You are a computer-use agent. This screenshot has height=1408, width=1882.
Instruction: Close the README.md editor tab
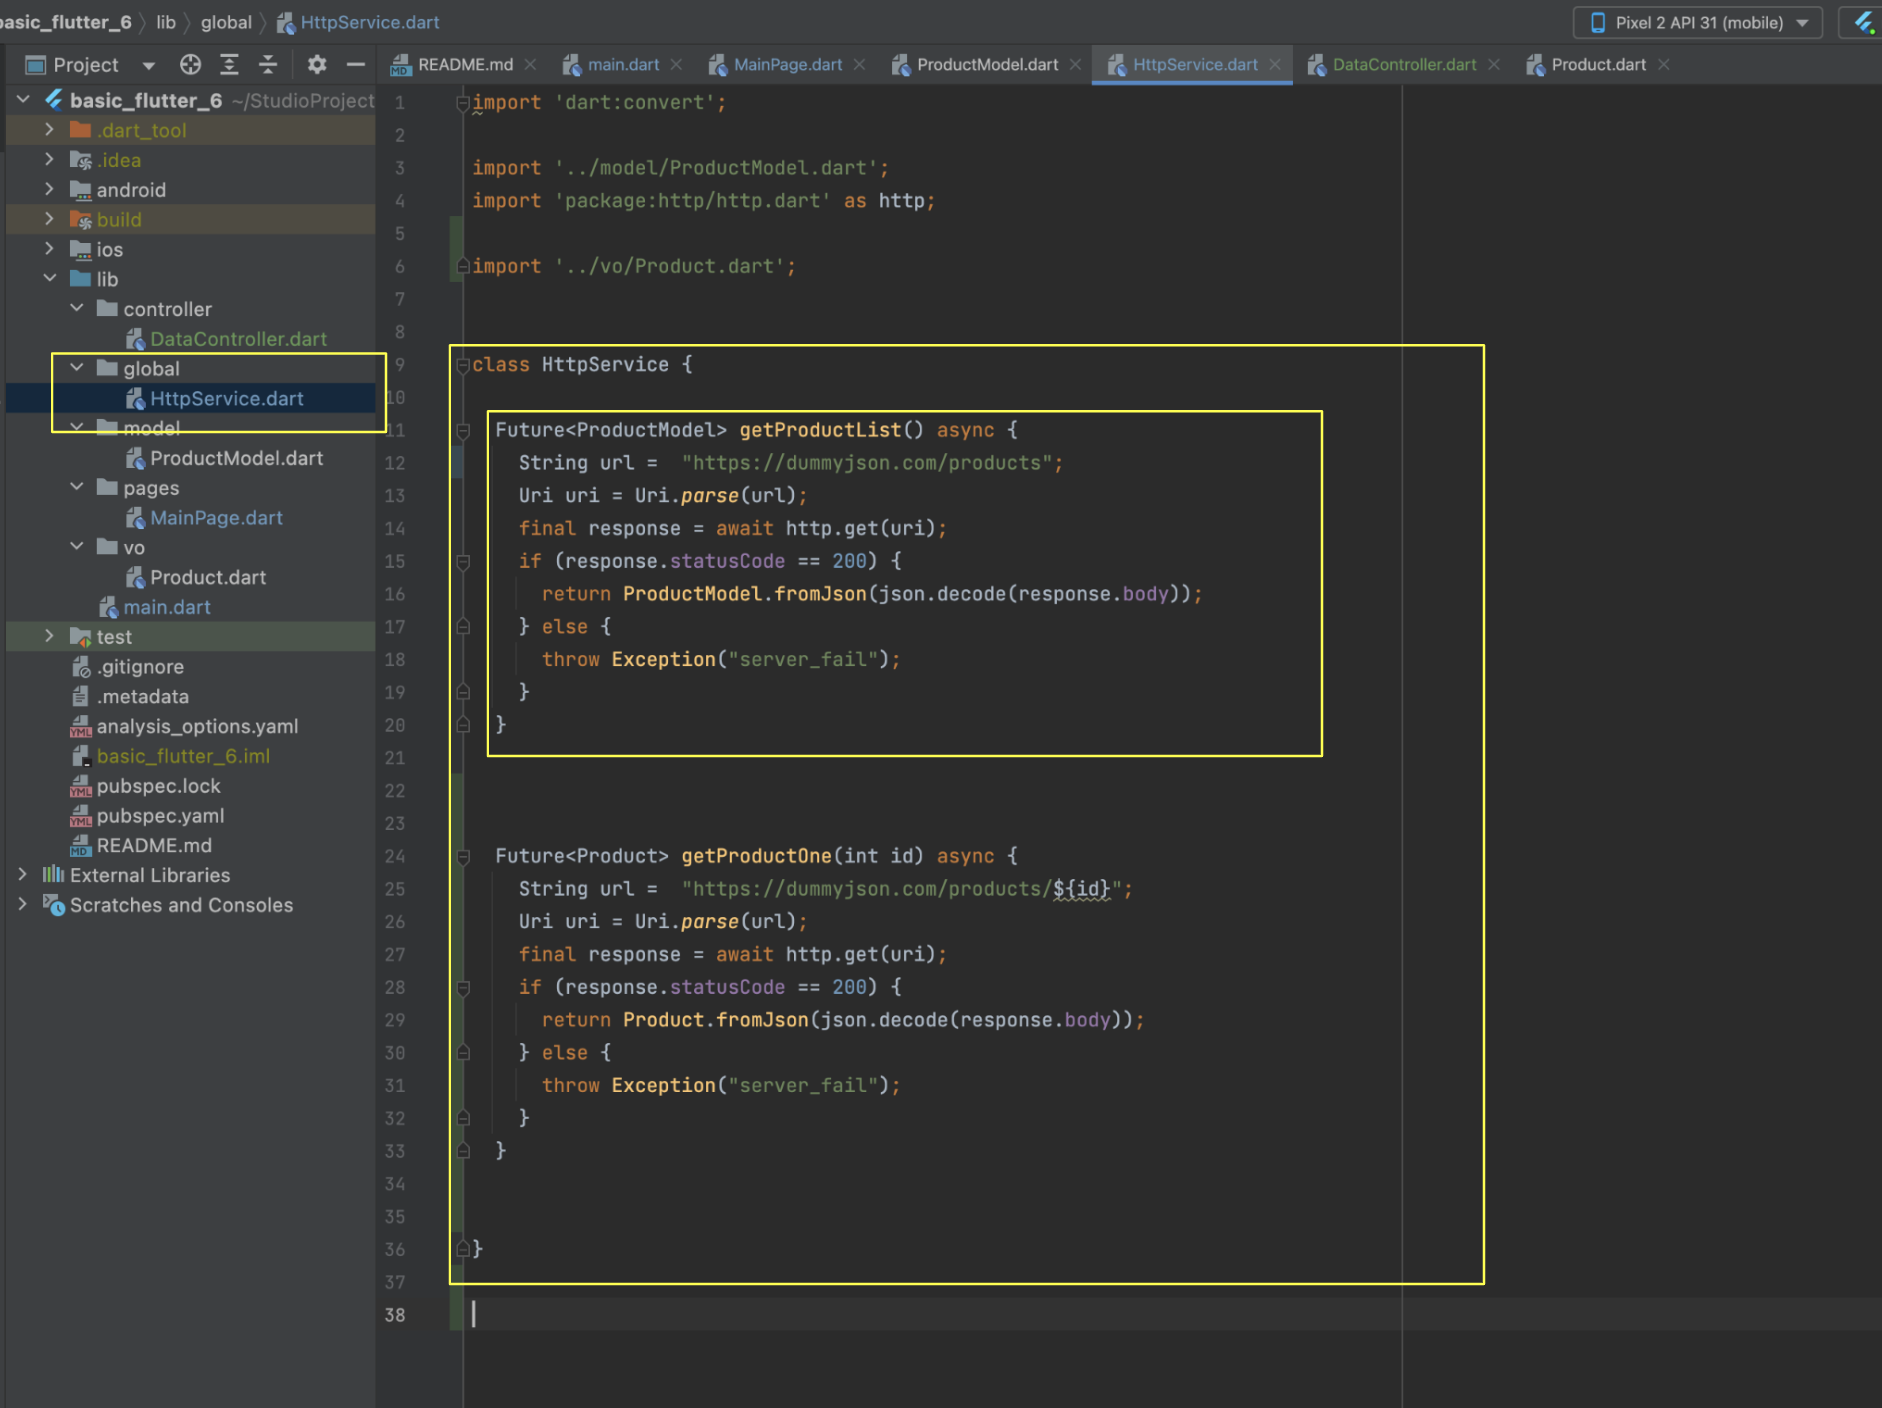(x=531, y=65)
